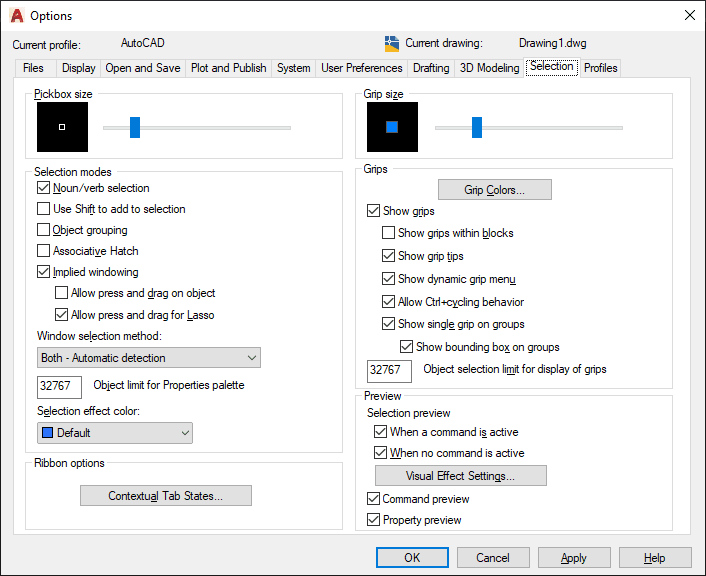Expand the Selection effect color dropdown
This screenshot has width=706, height=576.
click(x=114, y=433)
